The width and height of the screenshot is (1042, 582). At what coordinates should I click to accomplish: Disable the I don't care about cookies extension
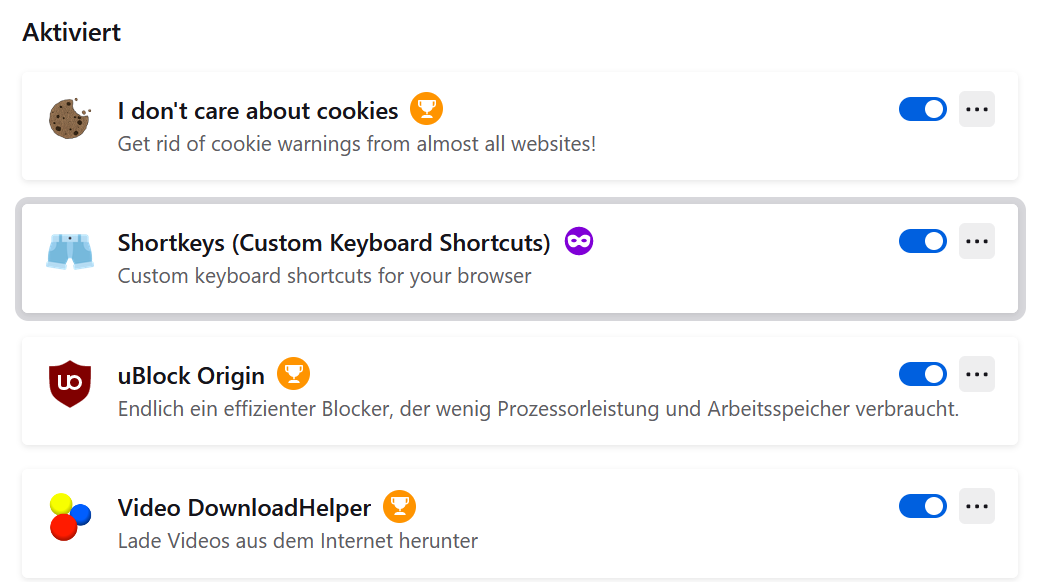click(922, 109)
